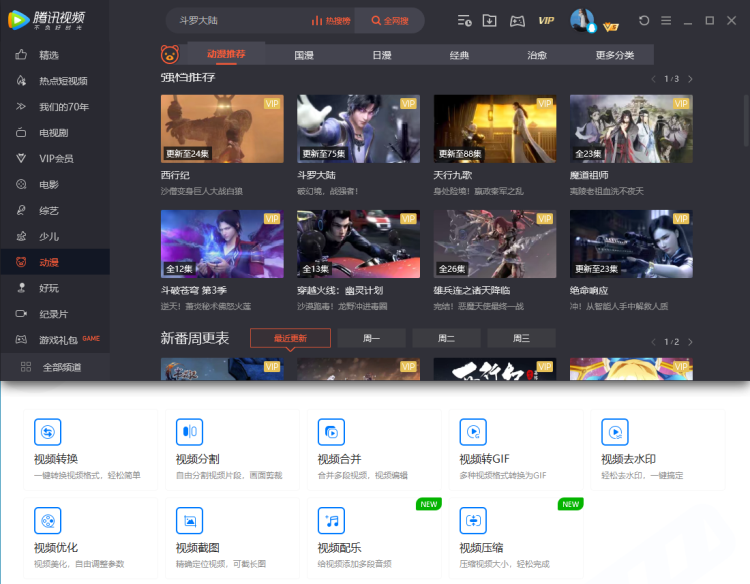Select 周二 schedule filter
Viewport: 750px width, 584px height.
(x=446, y=338)
